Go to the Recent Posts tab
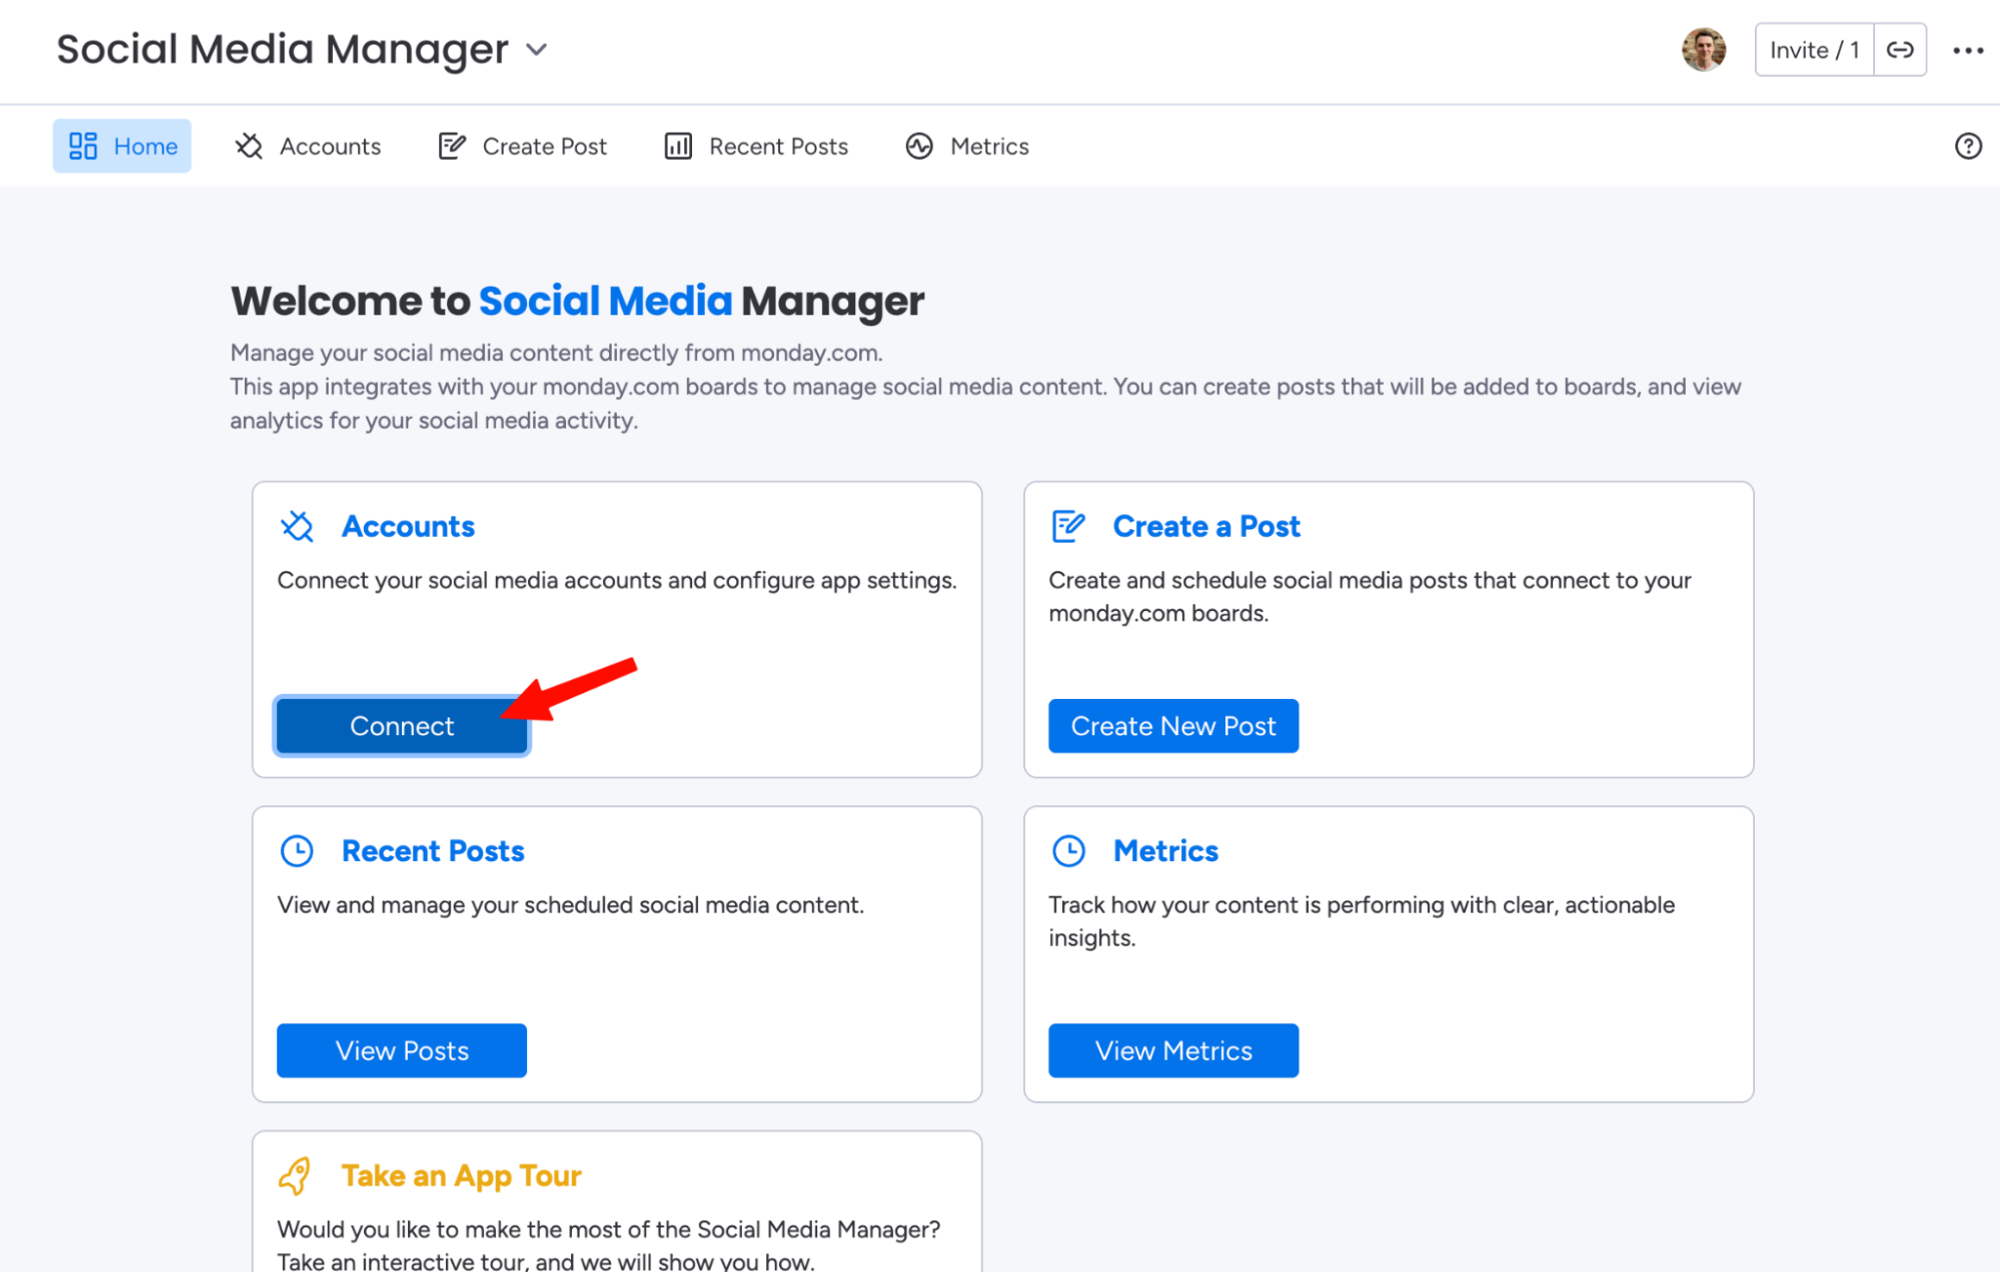Image resolution: width=2000 pixels, height=1272 pixels. tap(756, 146)
